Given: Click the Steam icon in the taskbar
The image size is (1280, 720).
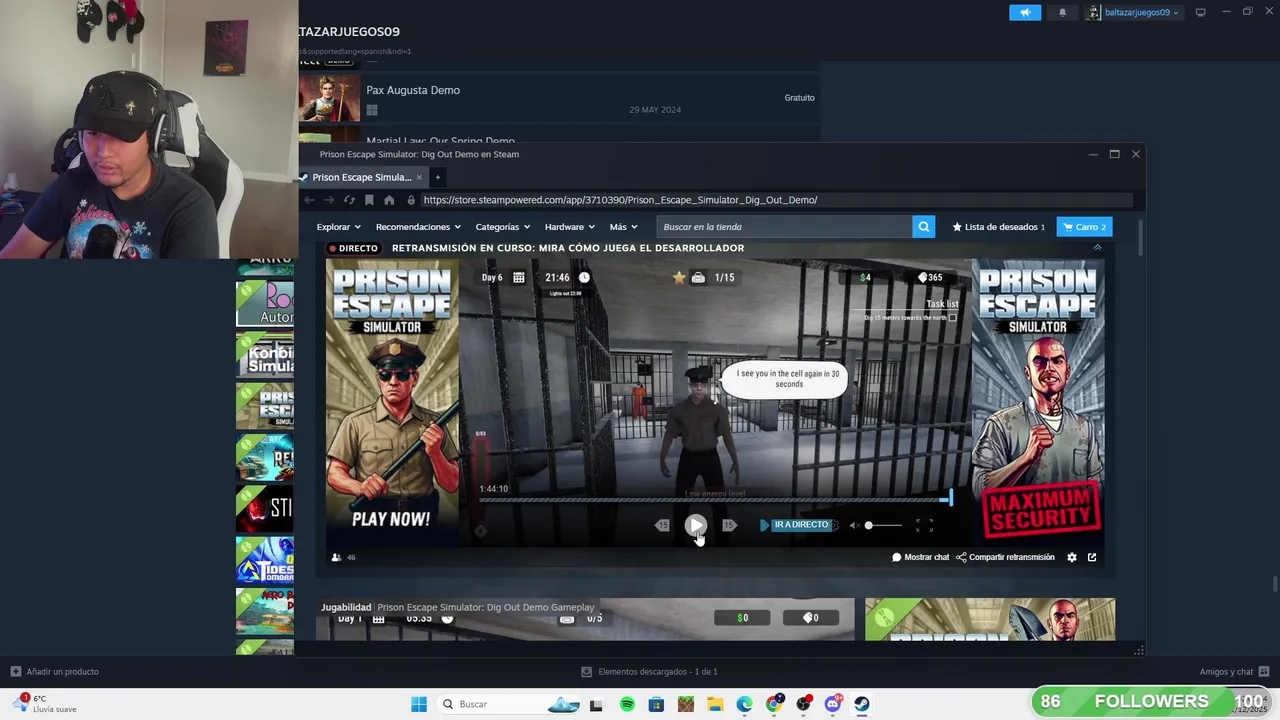Looking at the screenshot, I should 861,704.
